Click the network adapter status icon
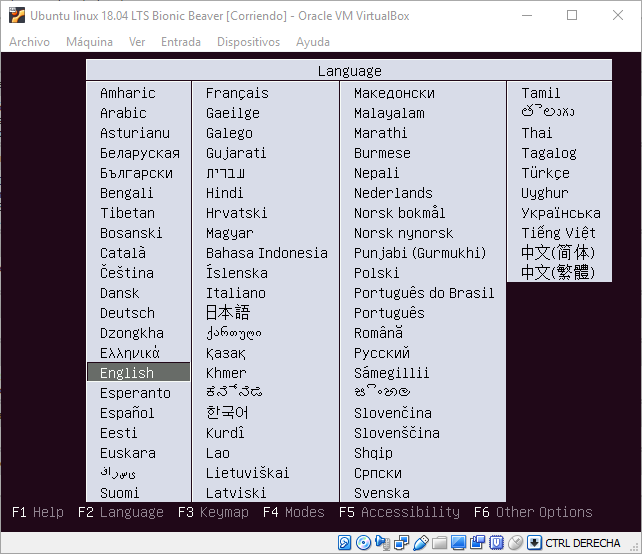This screenshot has height=554, width=642. coord(401,543)
